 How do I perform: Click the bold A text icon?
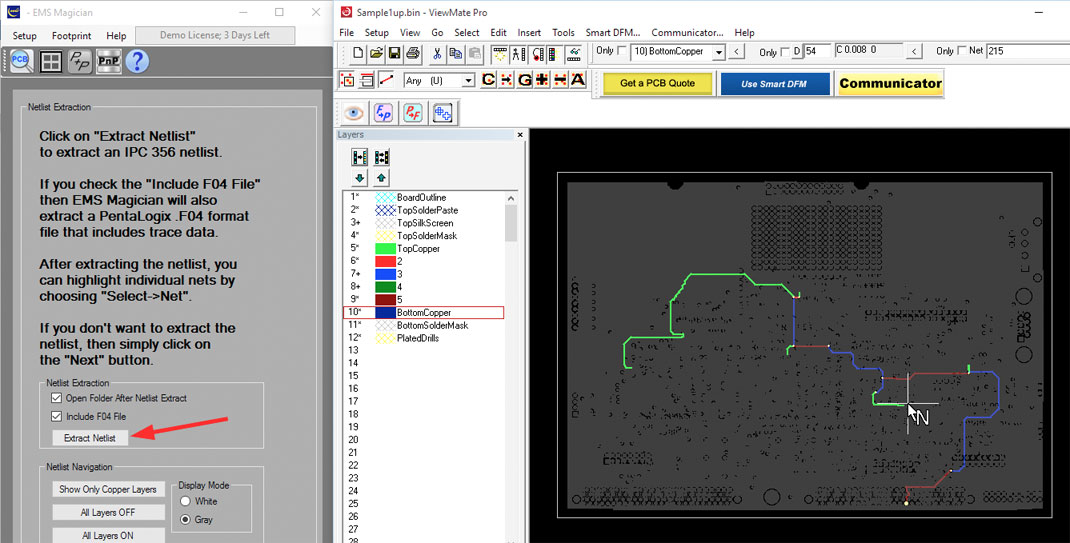[578, 80]
